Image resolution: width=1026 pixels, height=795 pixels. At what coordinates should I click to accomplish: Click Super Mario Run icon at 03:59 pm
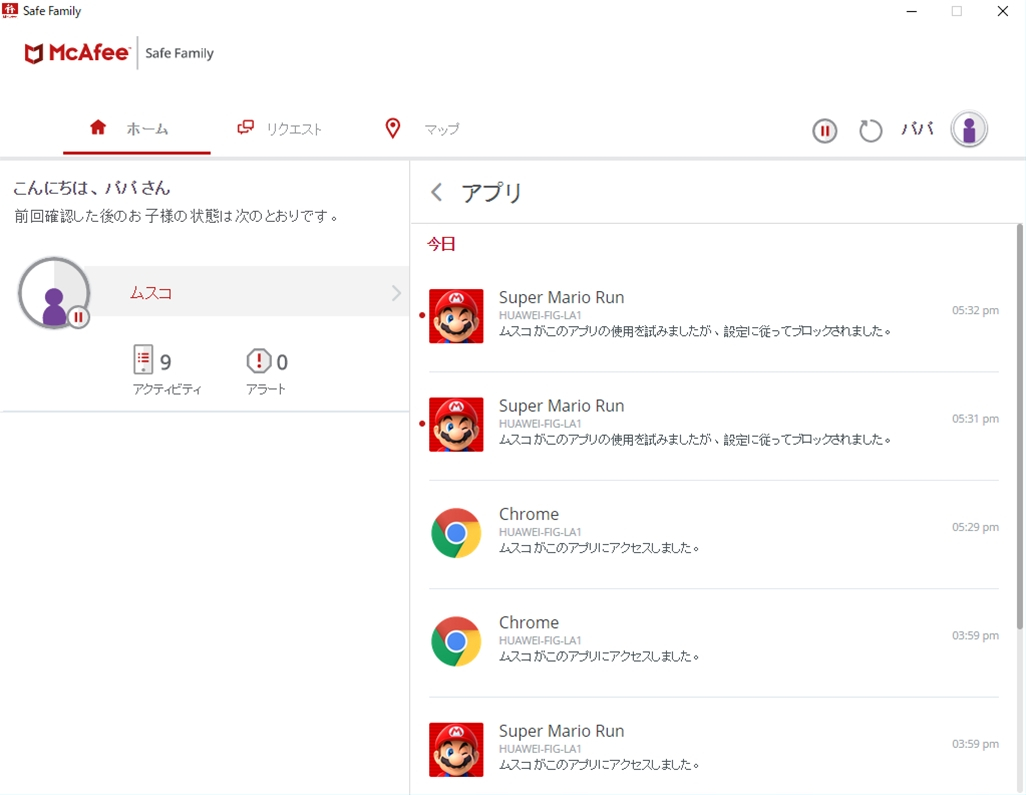click(456, 750)
